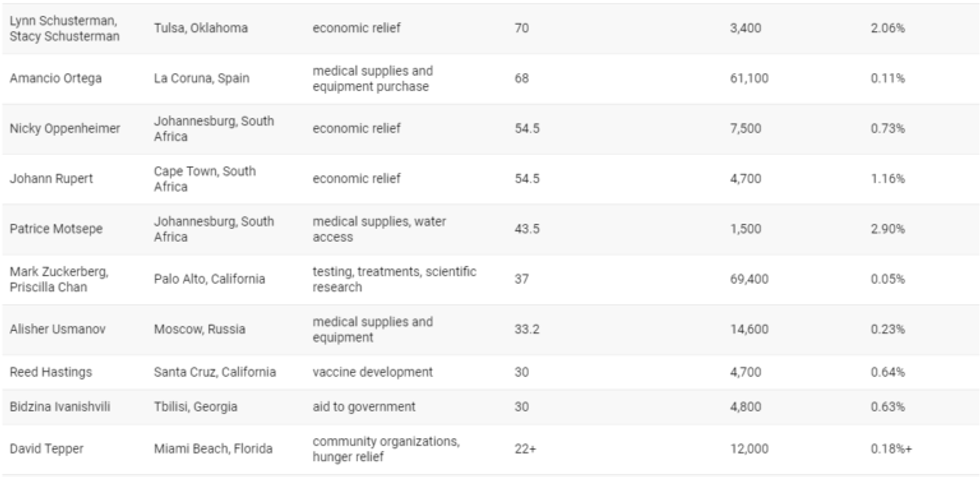The height and width of the screenshot is (477, 980).
Task: Click the vaccine development cause cell
Action: coord(372,372)
